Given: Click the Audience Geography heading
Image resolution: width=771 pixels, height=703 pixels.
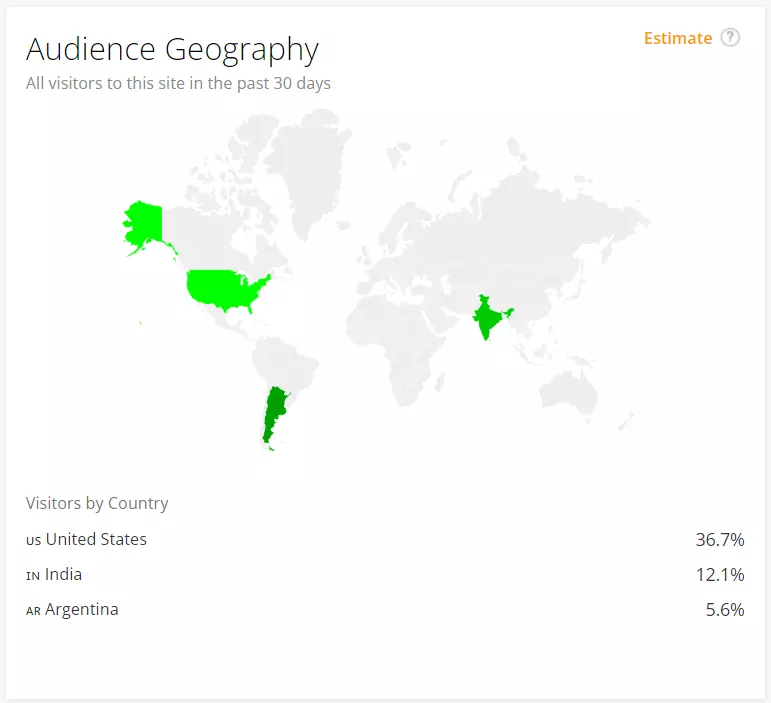Looking at the screenshot, I should coord(172,49).
